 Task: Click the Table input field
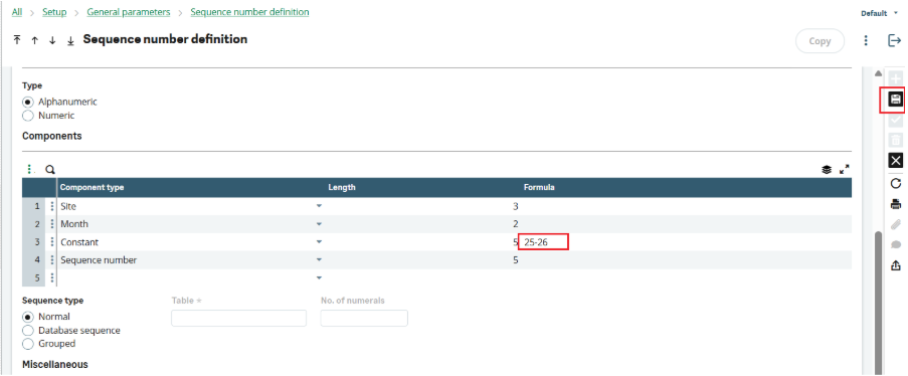pos(239,318)
